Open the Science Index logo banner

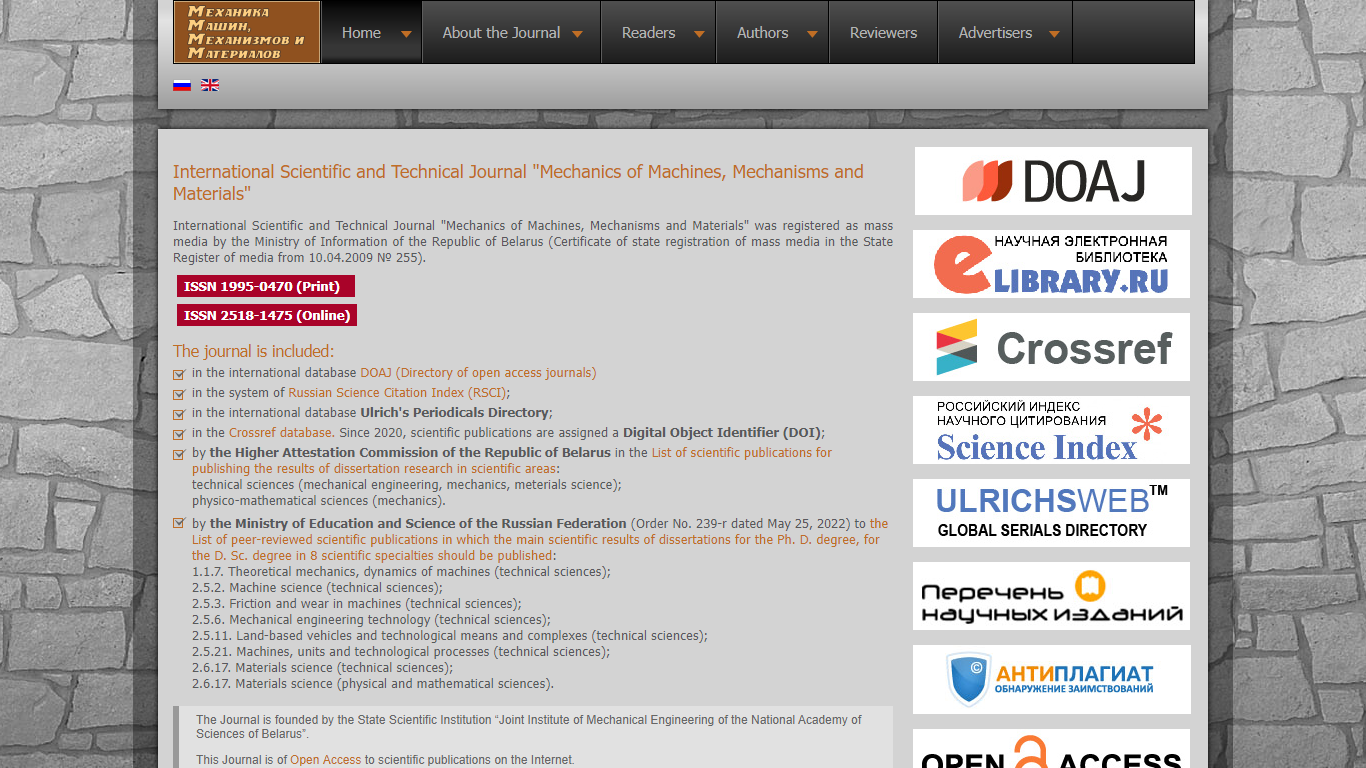(x=1051, y=430)
